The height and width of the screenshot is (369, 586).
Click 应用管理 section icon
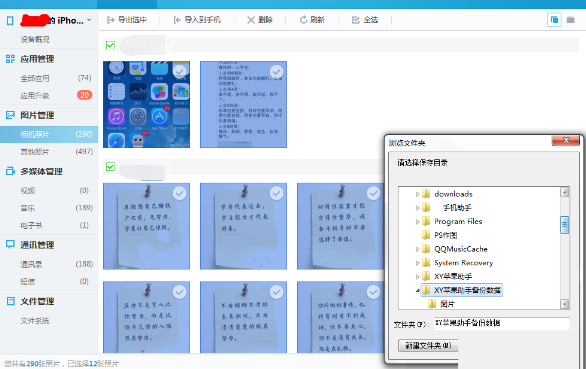10,59
